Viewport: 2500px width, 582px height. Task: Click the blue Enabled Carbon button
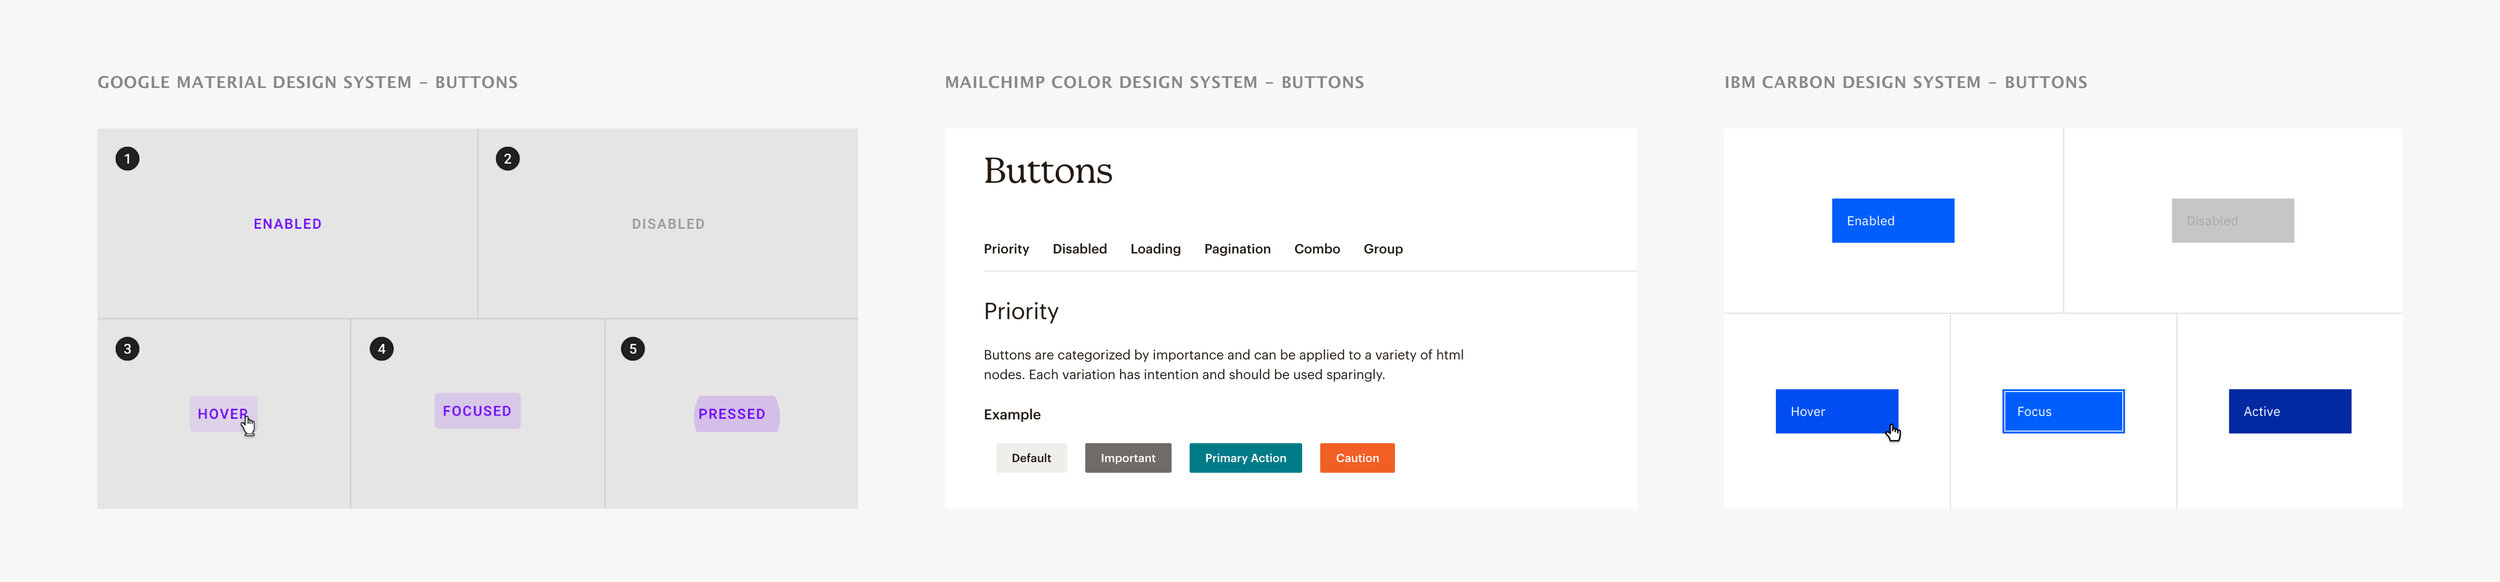[x=1893, y=220]
